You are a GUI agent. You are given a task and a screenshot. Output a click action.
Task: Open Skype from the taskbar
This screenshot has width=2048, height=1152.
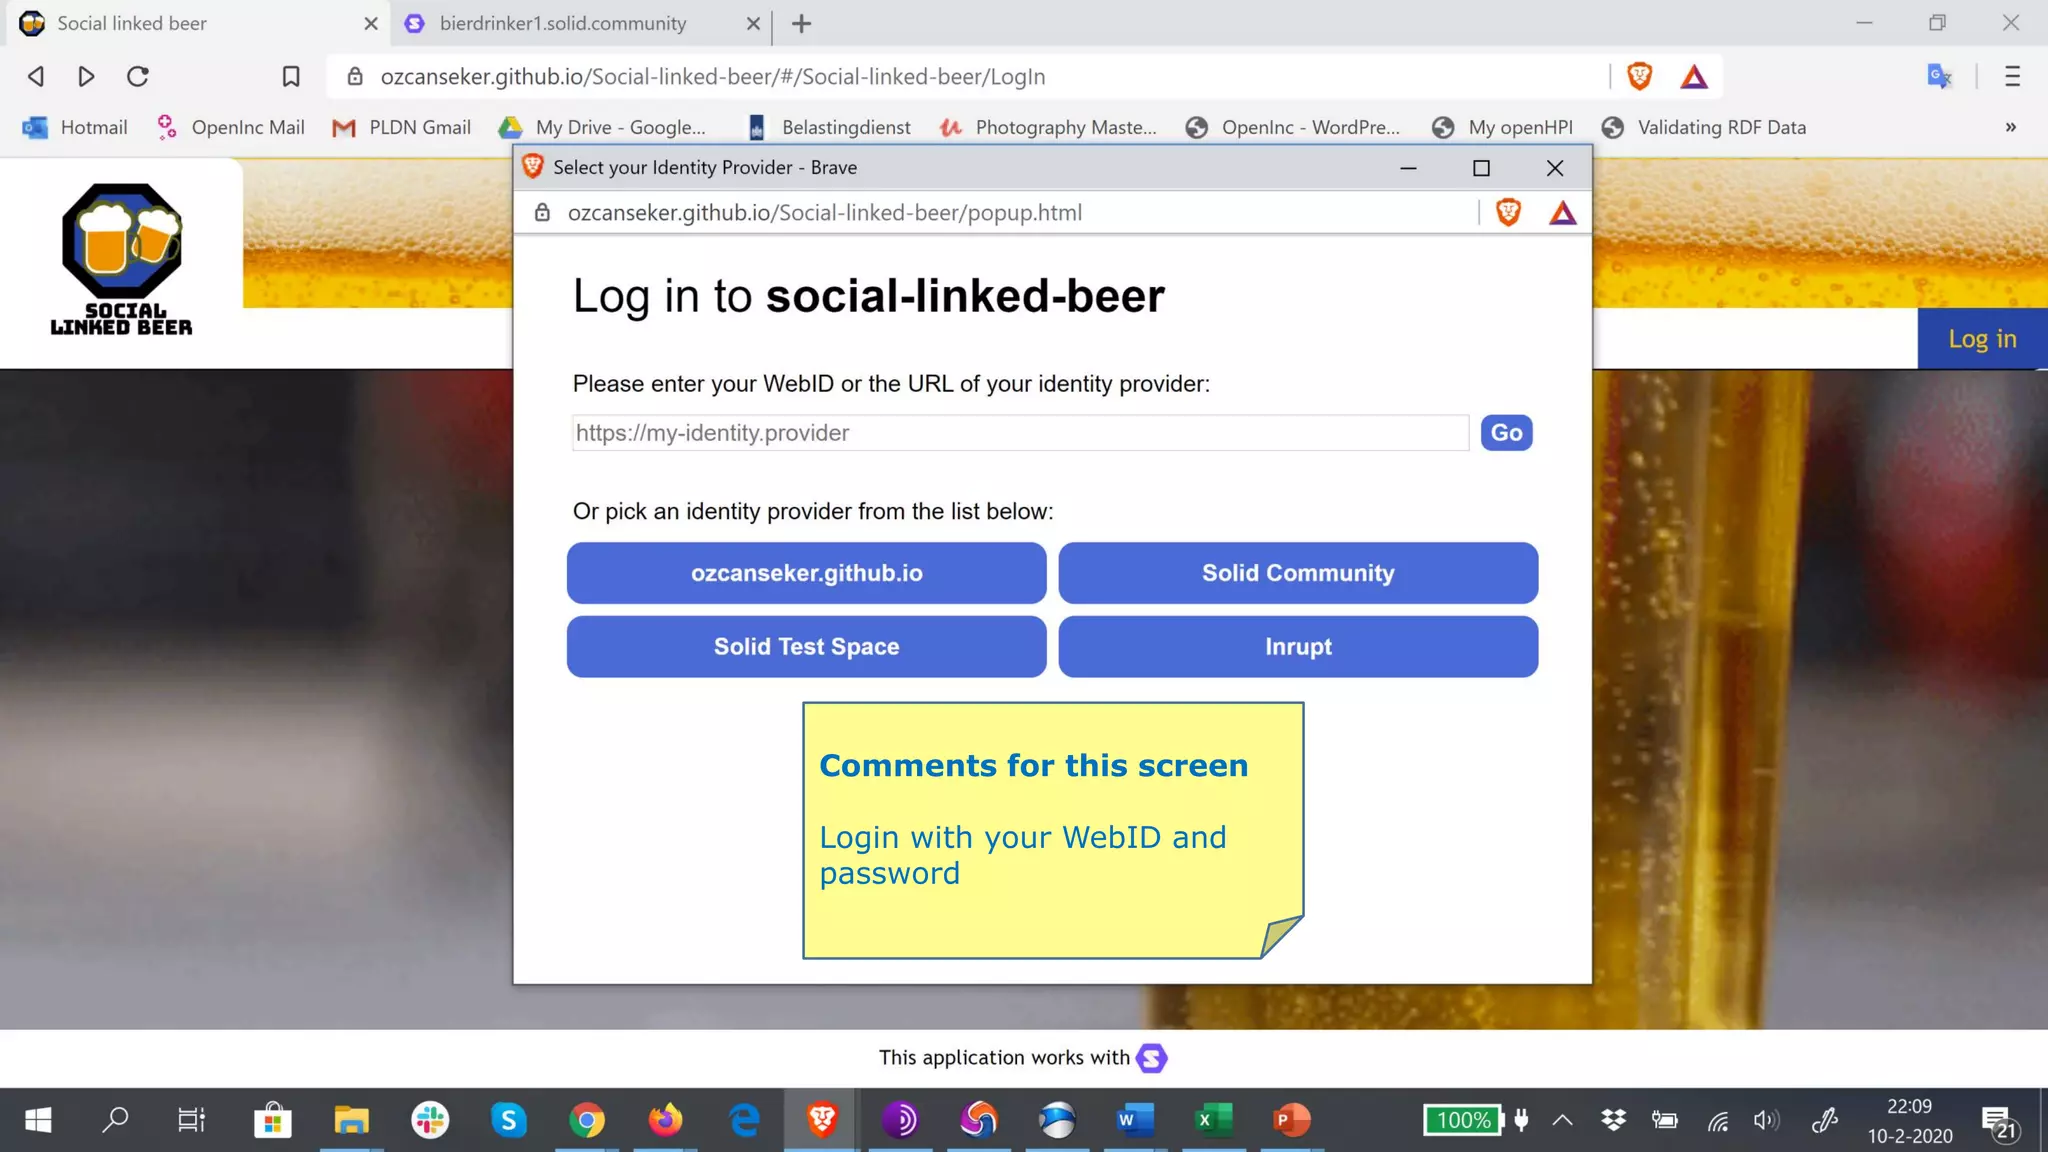(x=508, y=1120)
